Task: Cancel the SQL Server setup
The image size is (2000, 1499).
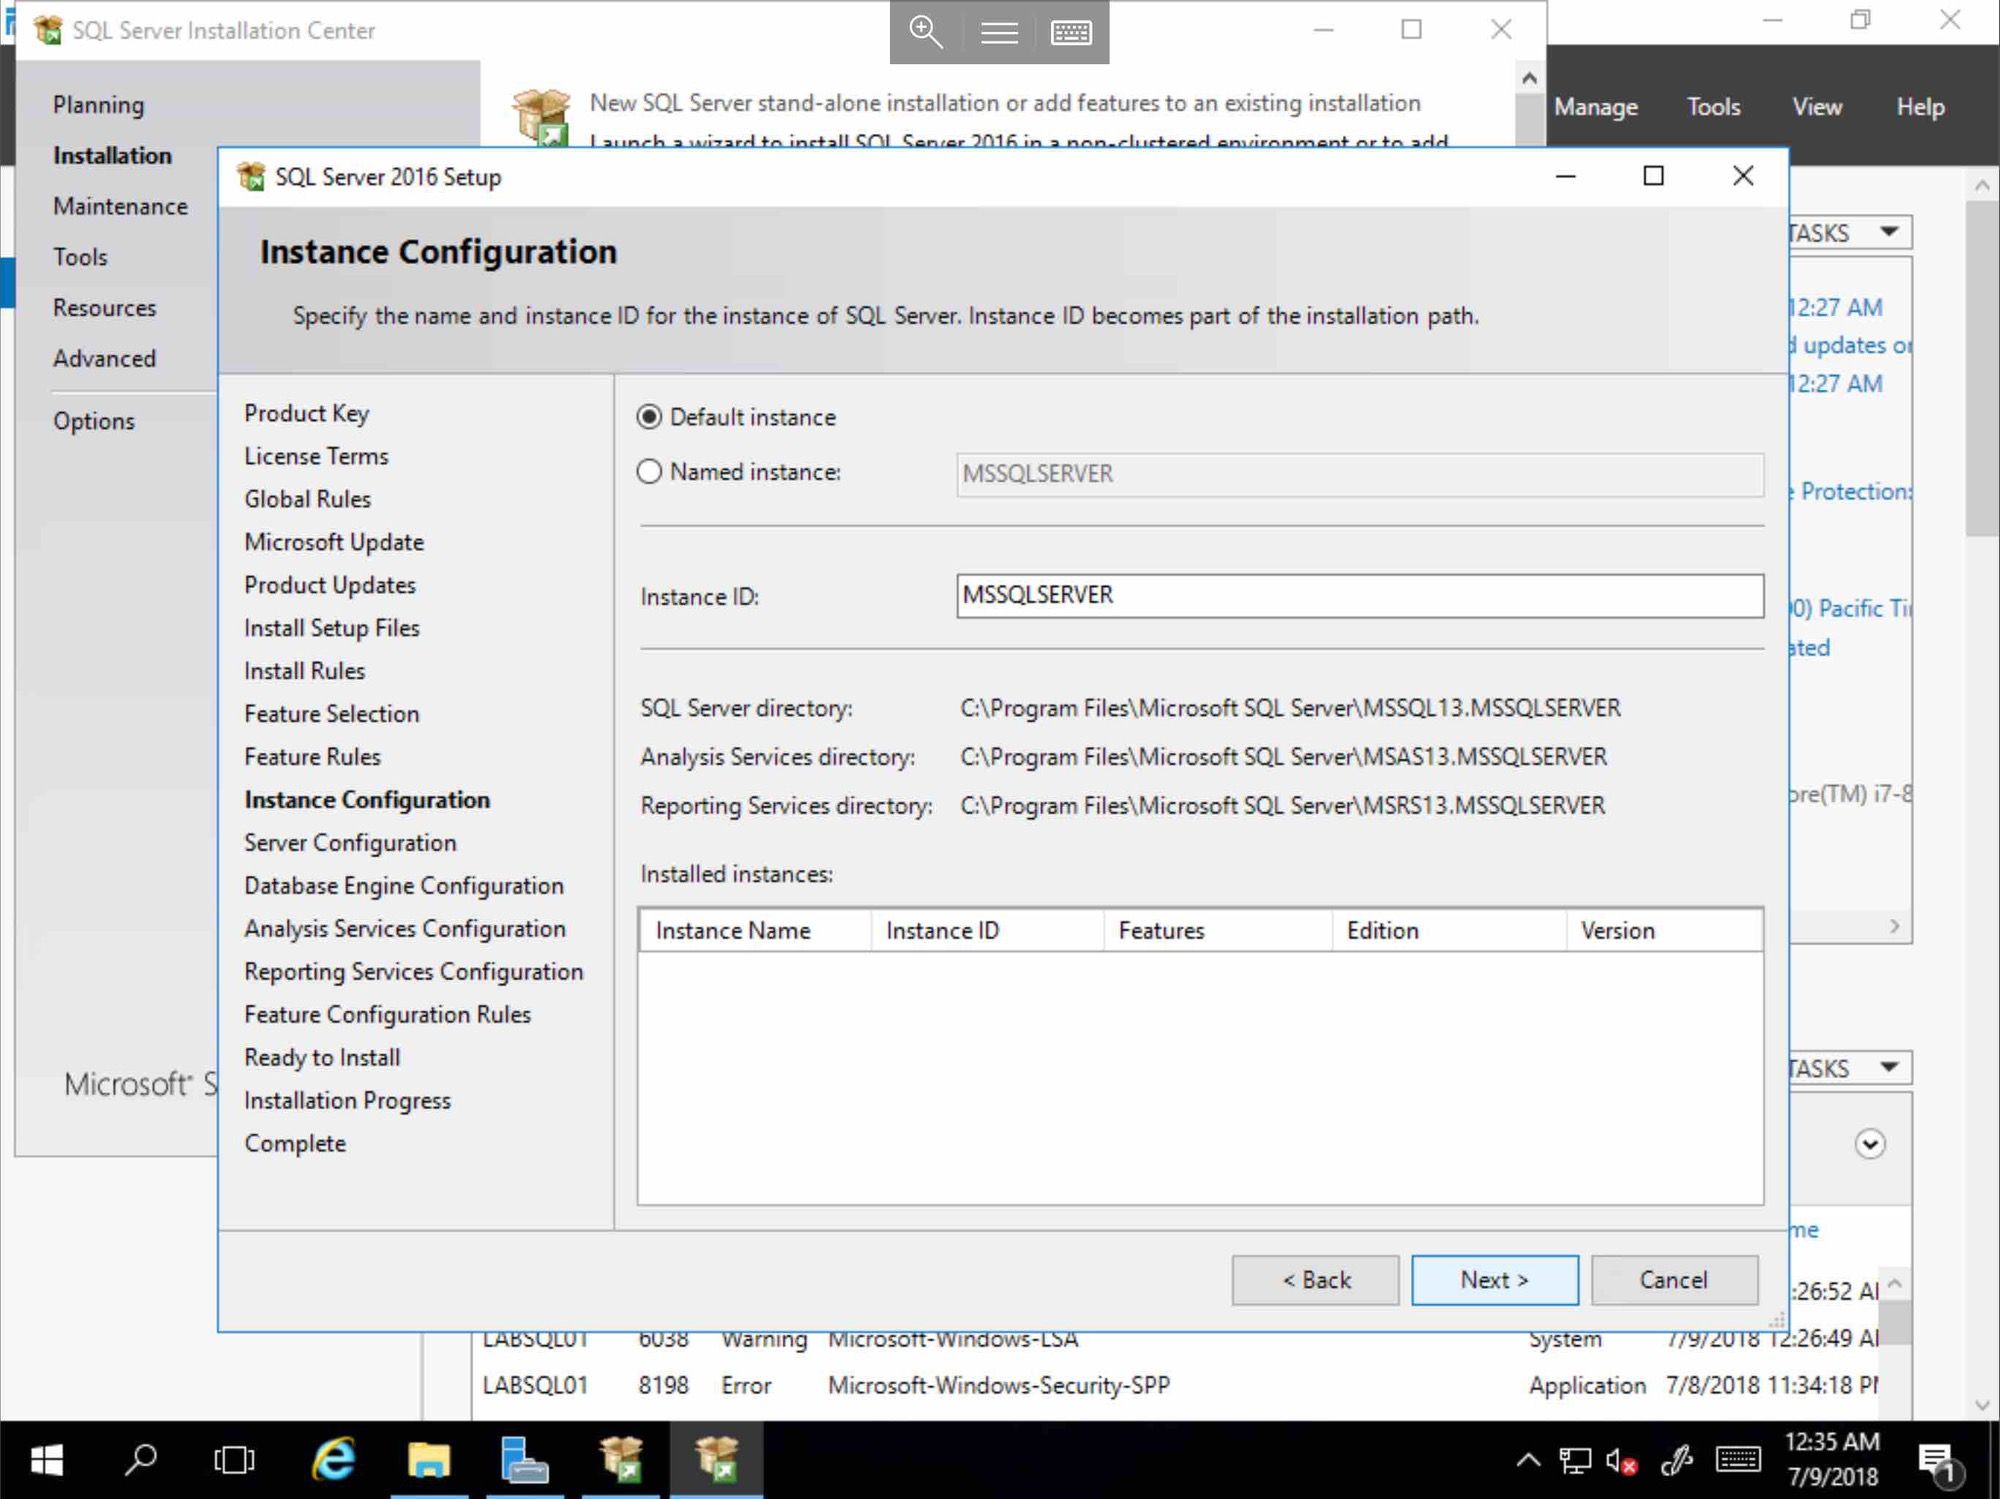Action: 1675,1280
